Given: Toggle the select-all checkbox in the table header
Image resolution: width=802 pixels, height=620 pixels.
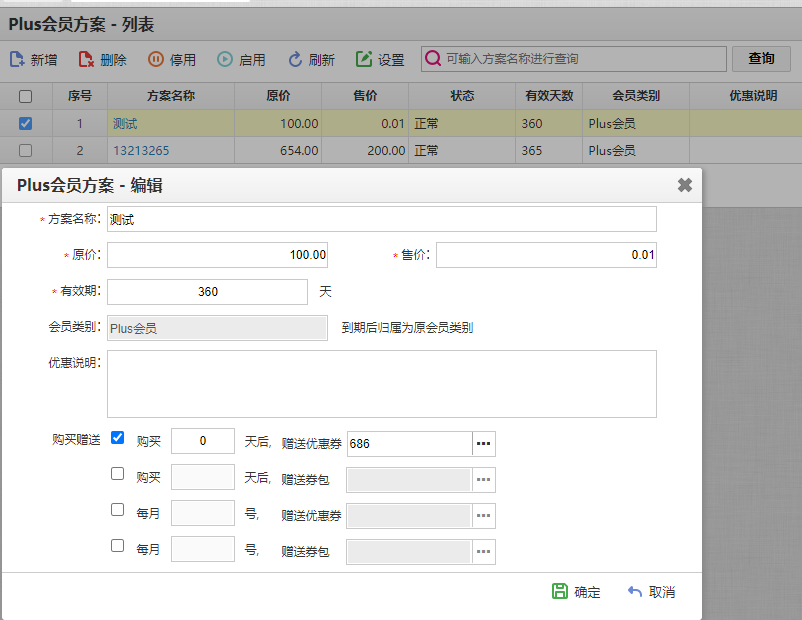Looking at the screenshot, I should pos(25,96).
